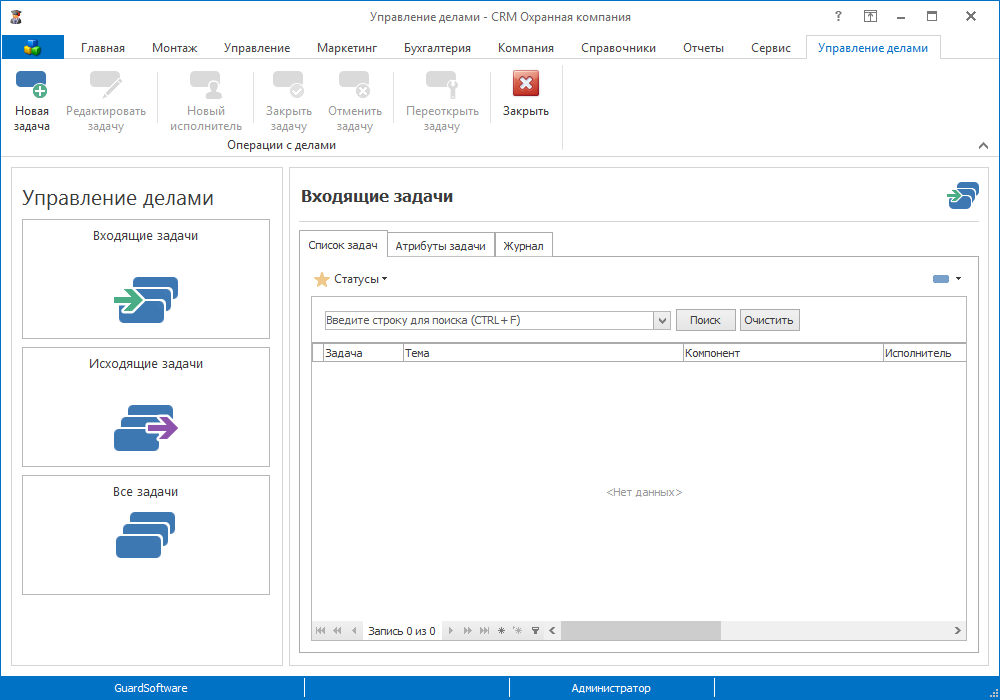
Task: Collapse the ribbon with the chevron
Action: 983,145
